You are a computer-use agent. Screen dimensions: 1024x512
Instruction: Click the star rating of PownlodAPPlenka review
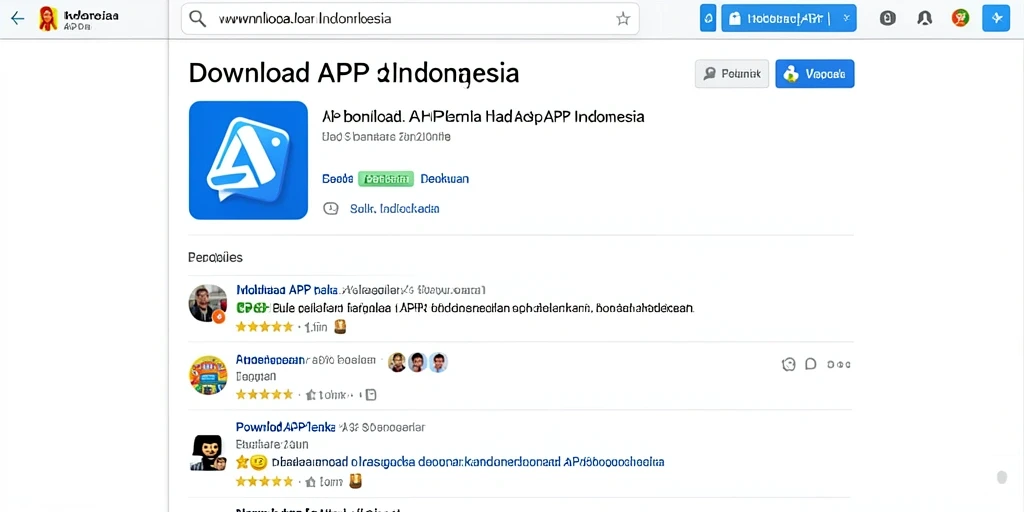(x=264, y=482)
